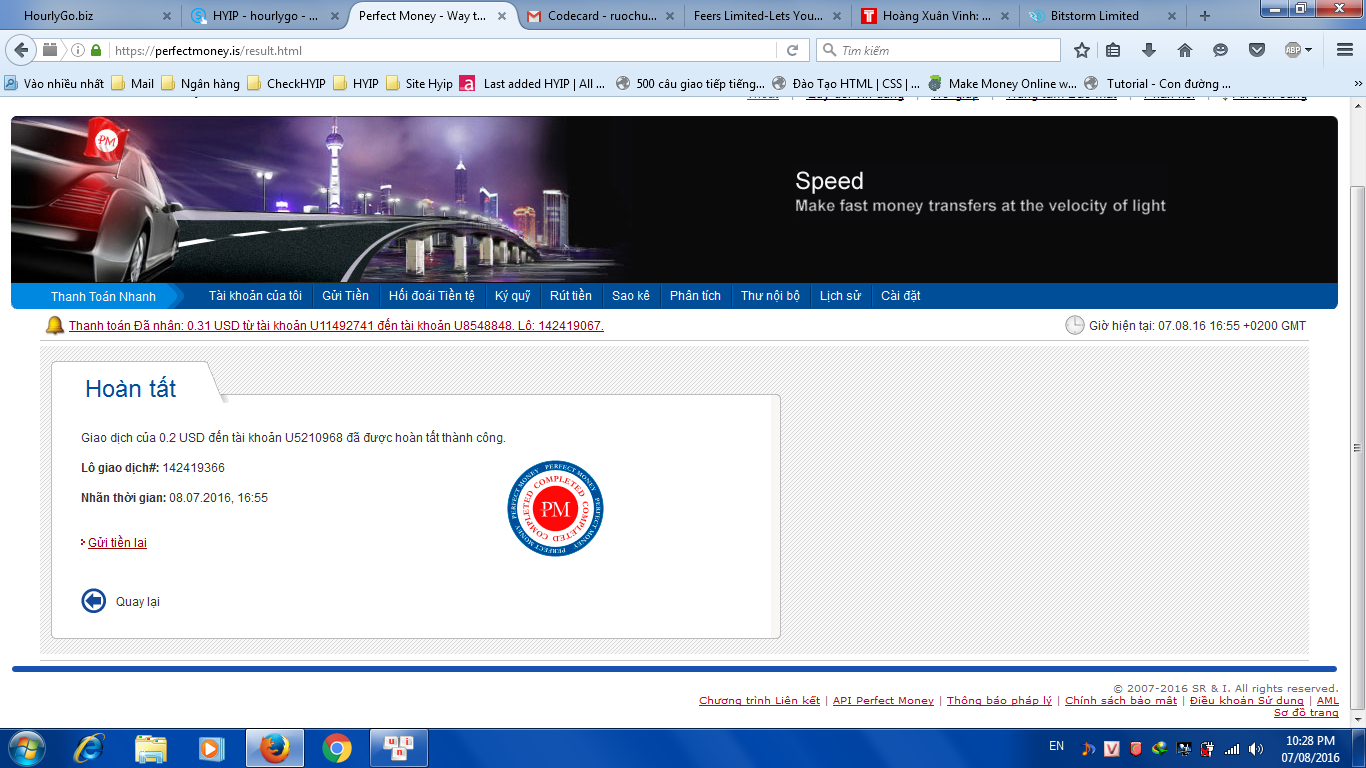Show site information via the circled i icon

pyautogui.click(x=78, y=50)
